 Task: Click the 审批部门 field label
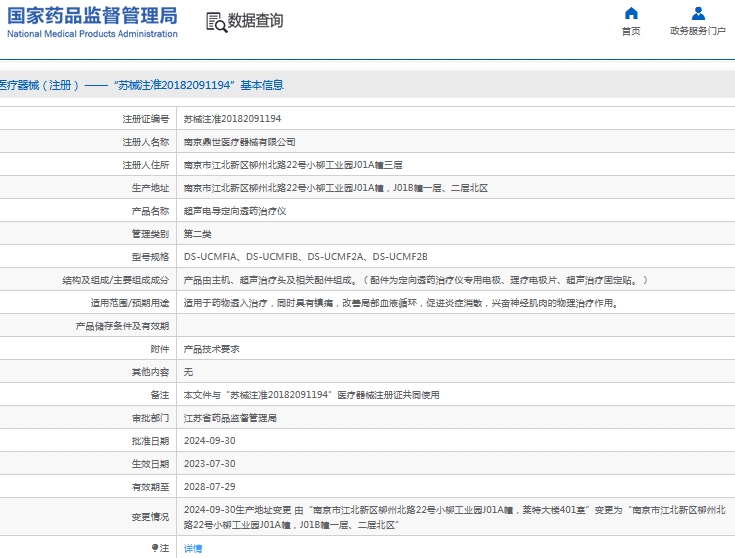pos(150,418)
